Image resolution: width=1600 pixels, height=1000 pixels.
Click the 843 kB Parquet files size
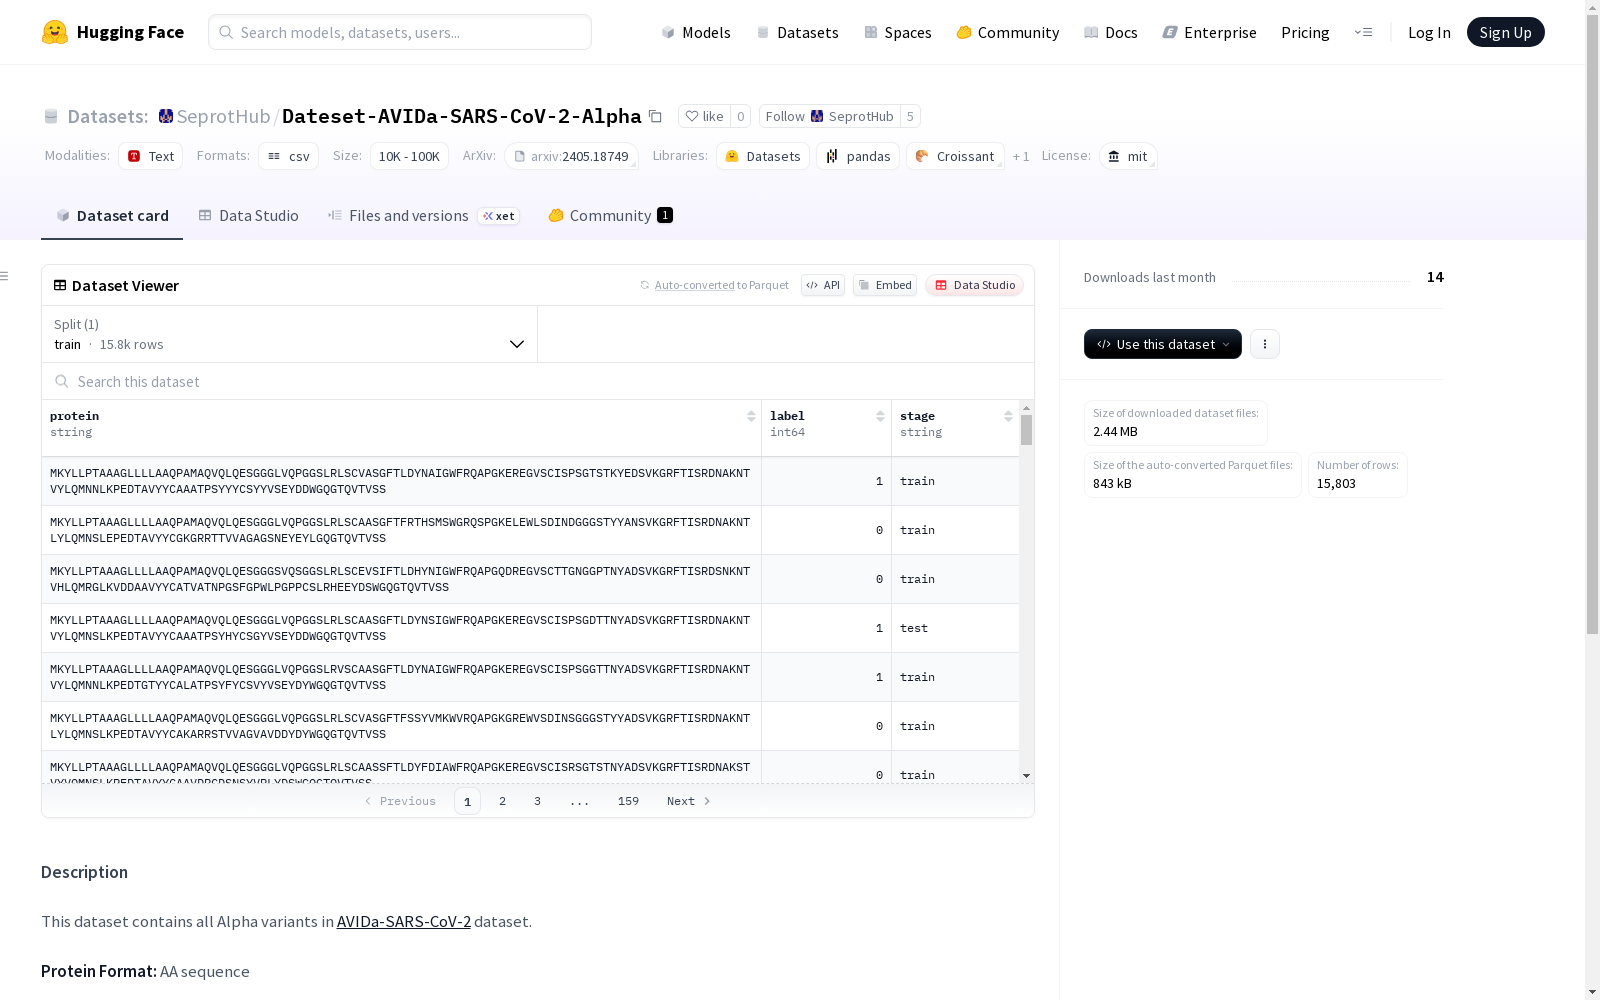click(1112, 484)
